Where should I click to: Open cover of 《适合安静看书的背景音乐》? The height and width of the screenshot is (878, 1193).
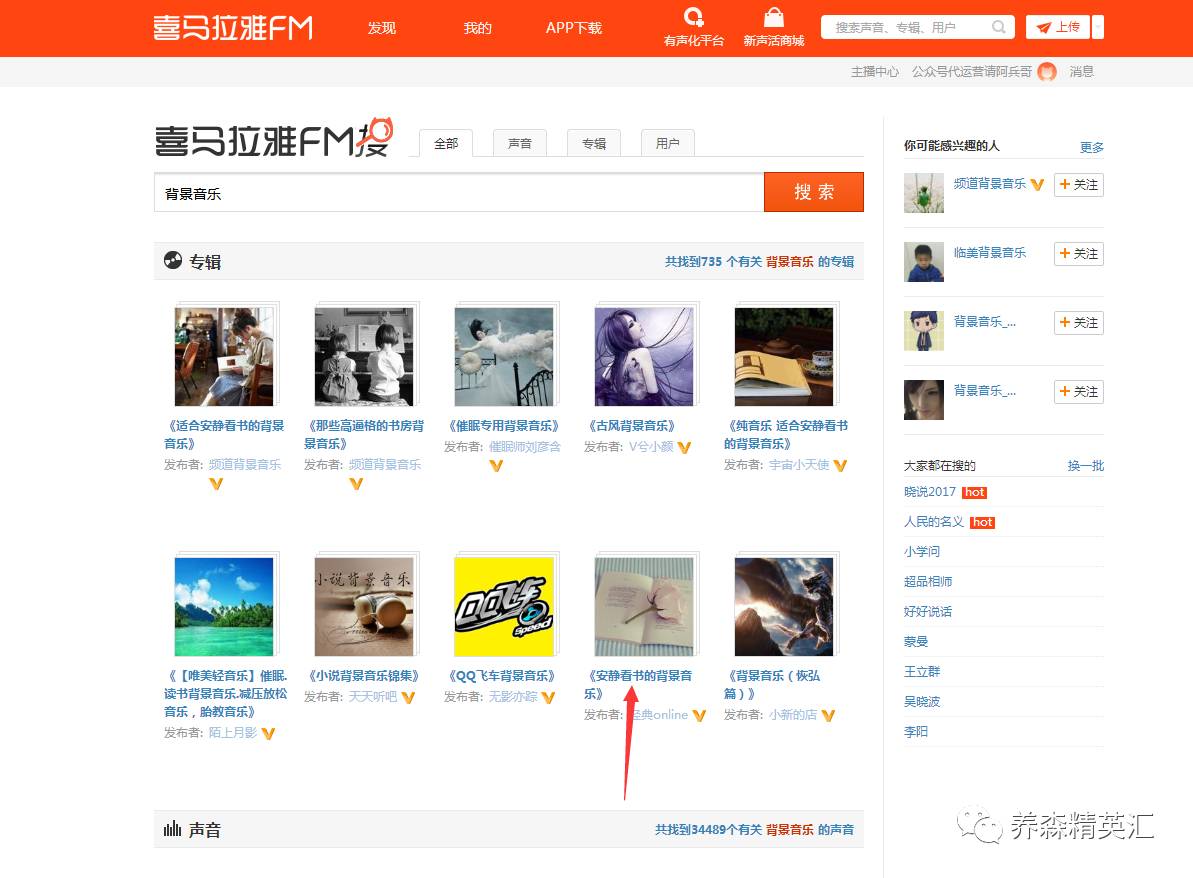point(224,357)
